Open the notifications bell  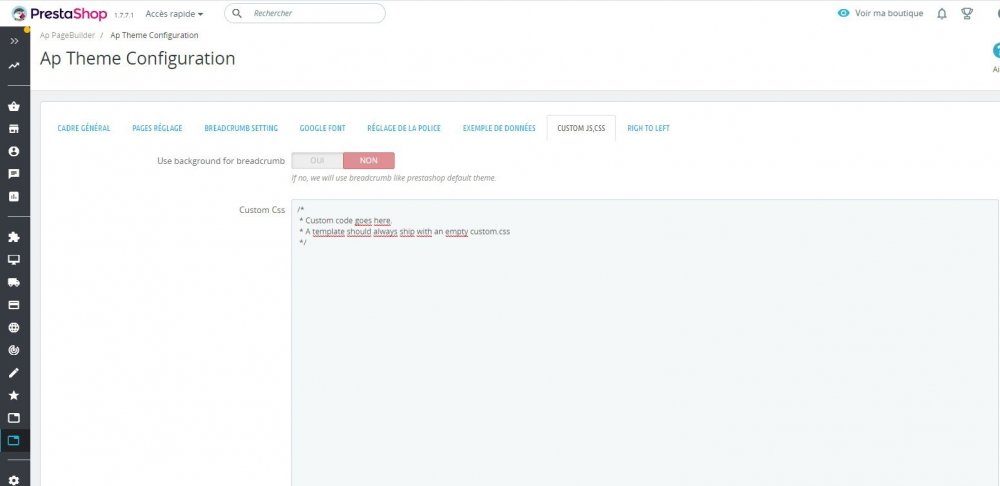click(941, 13)
